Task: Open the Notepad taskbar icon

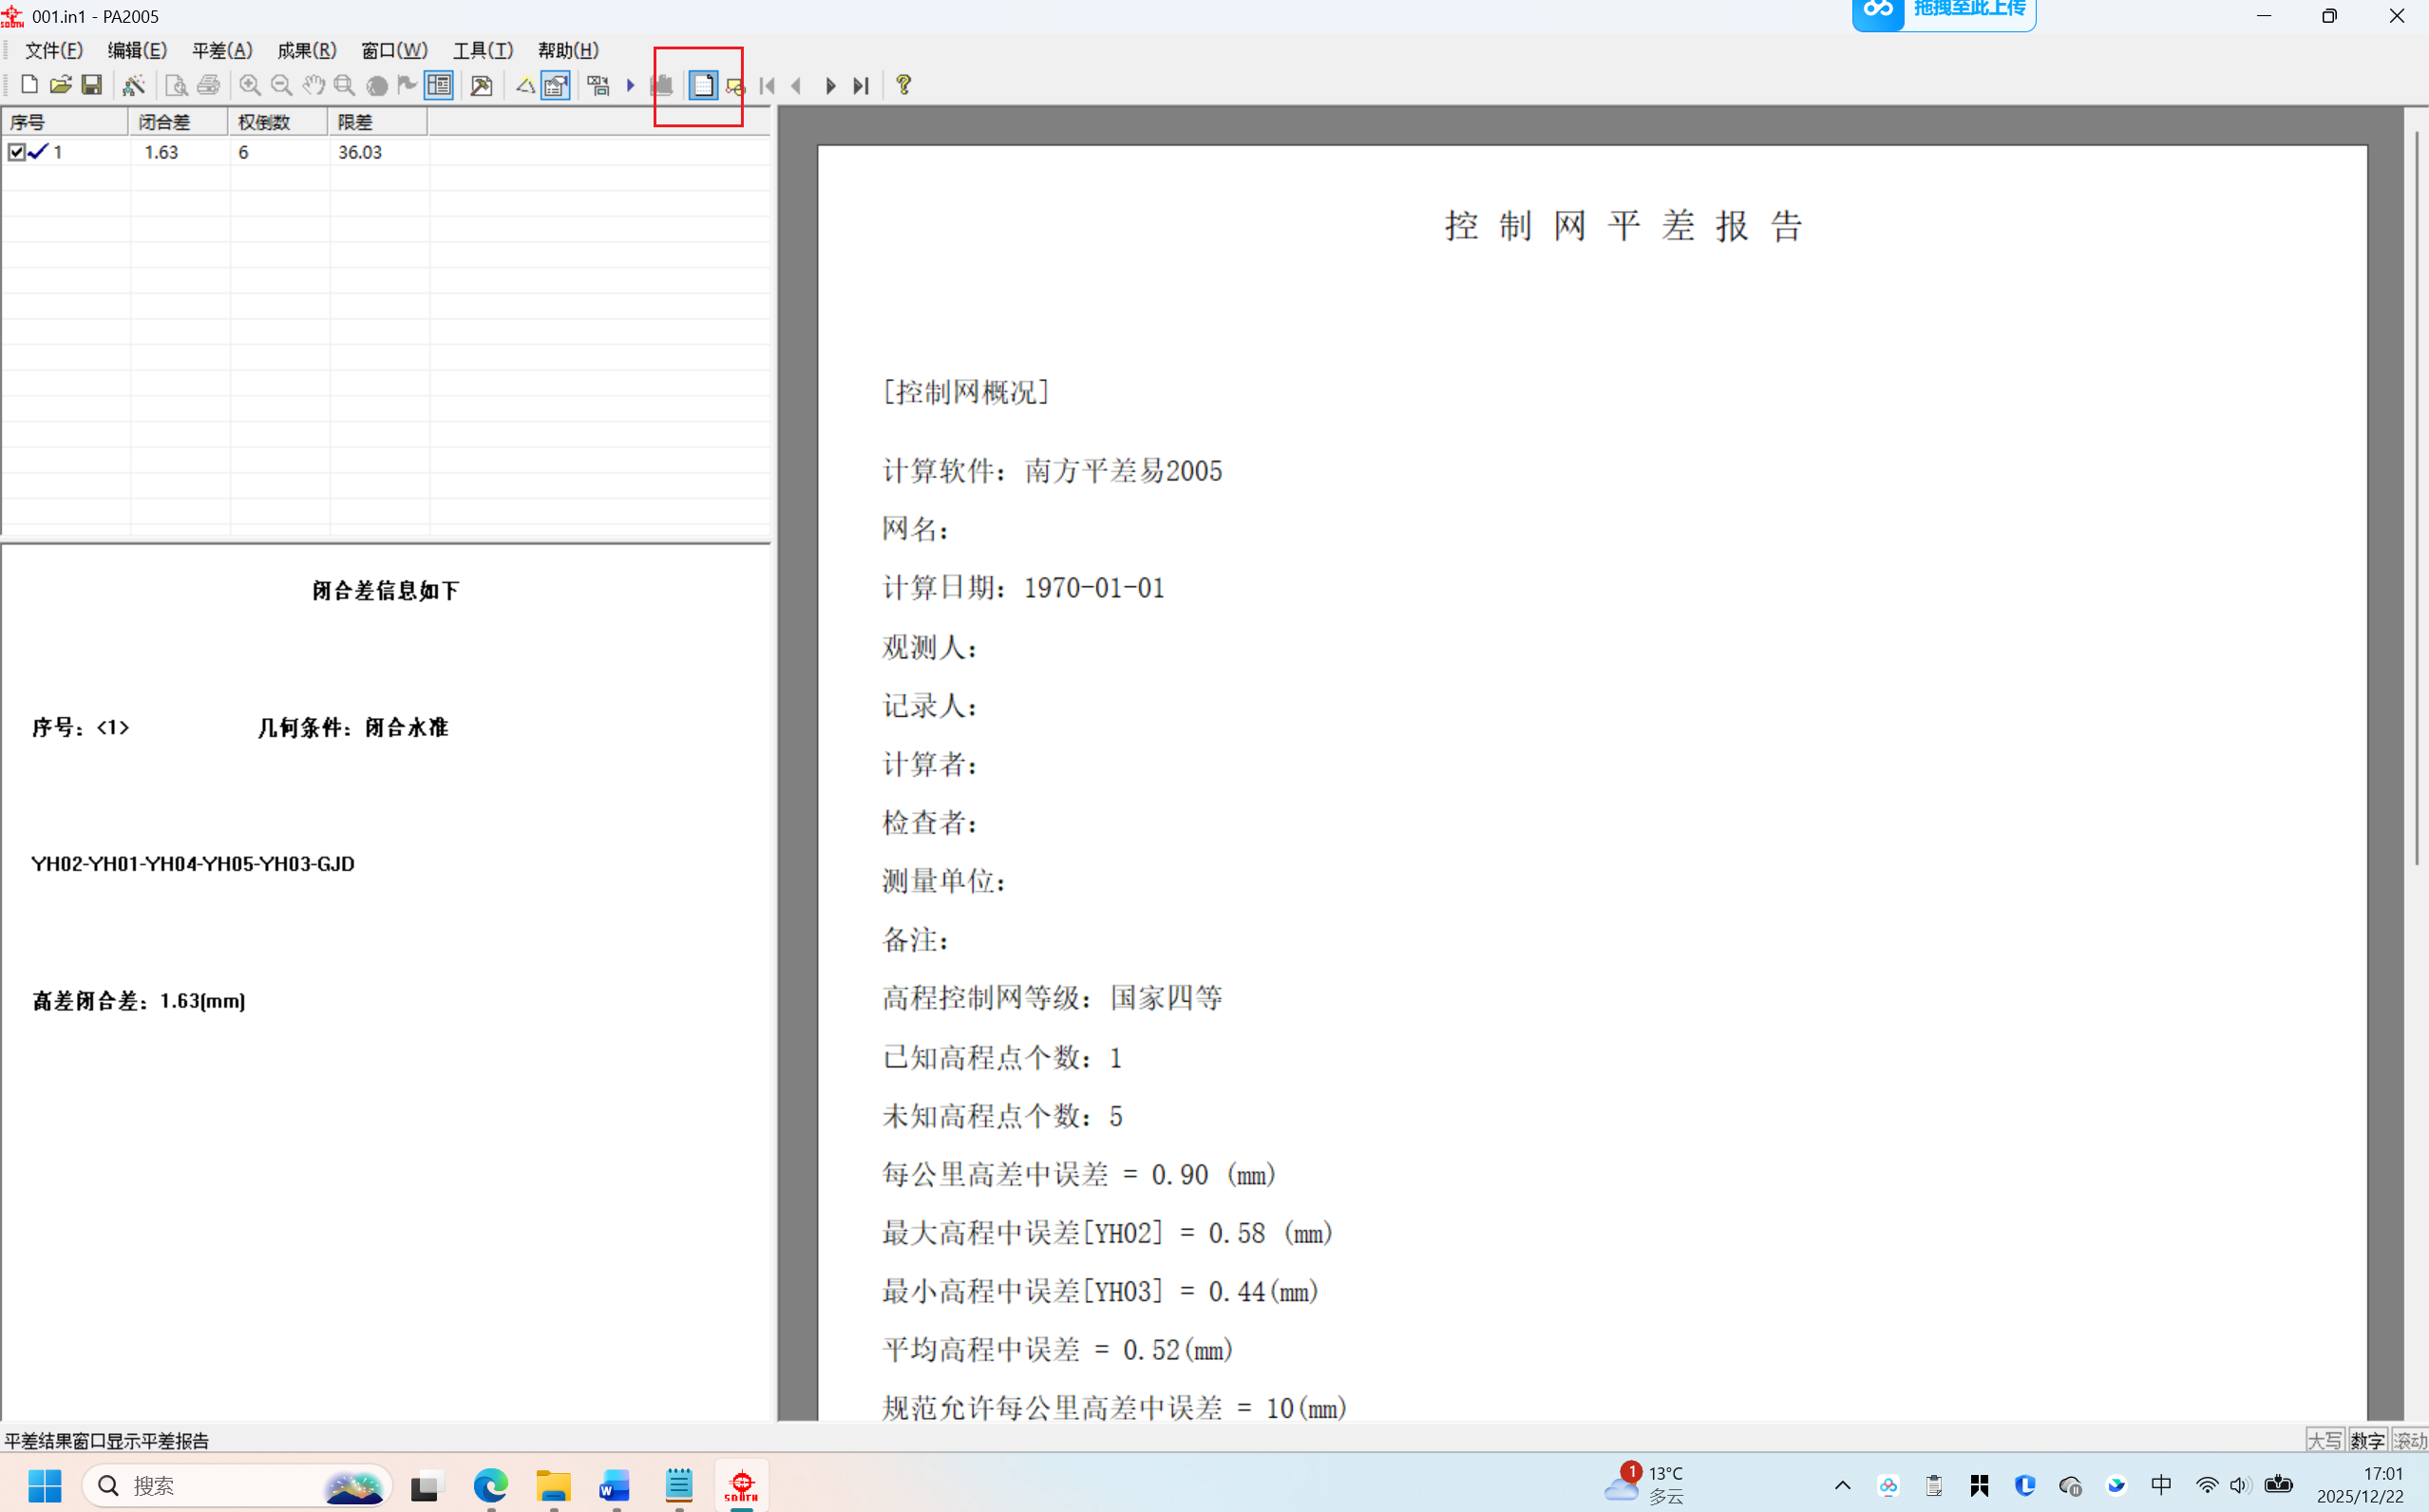Action: tap(679, 1486)
